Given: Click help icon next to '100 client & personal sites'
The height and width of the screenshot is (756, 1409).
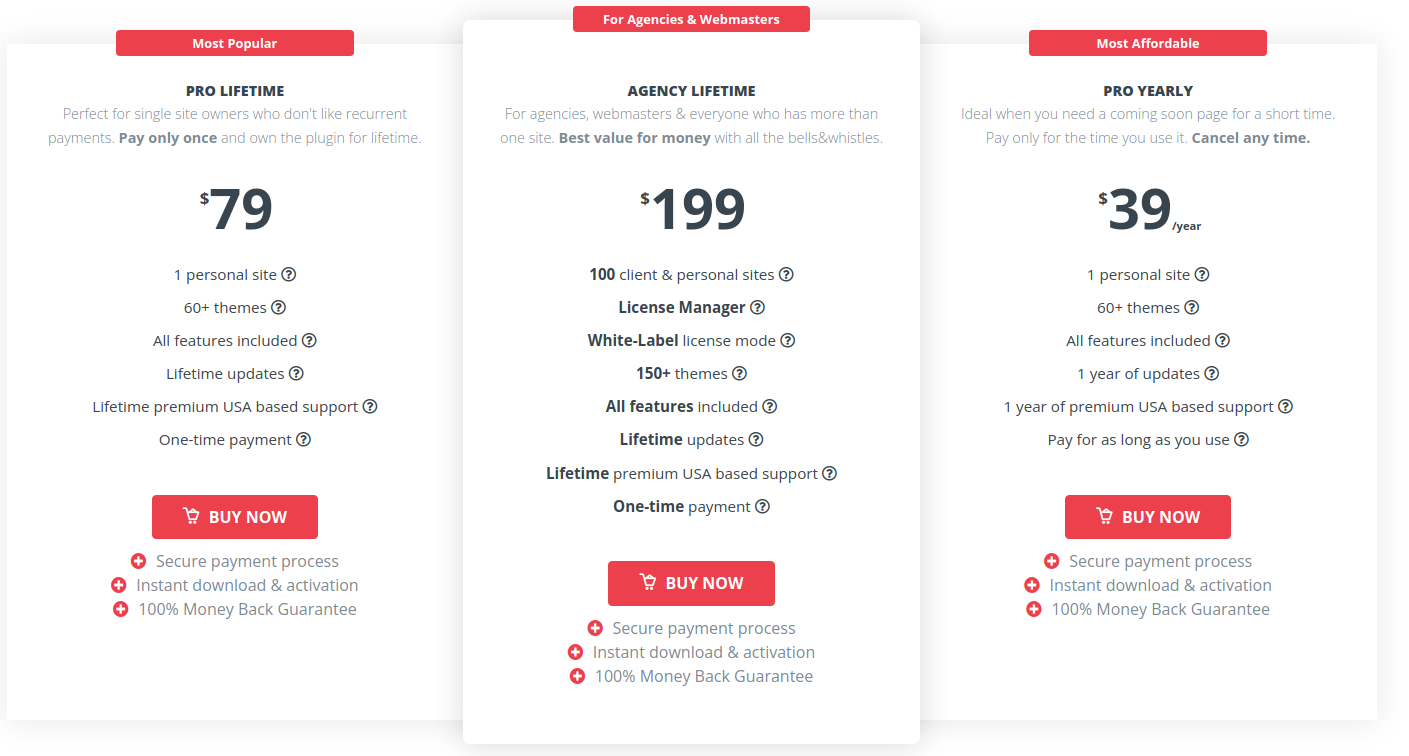Looking at the screenshot, I should (x=786, y=274).
